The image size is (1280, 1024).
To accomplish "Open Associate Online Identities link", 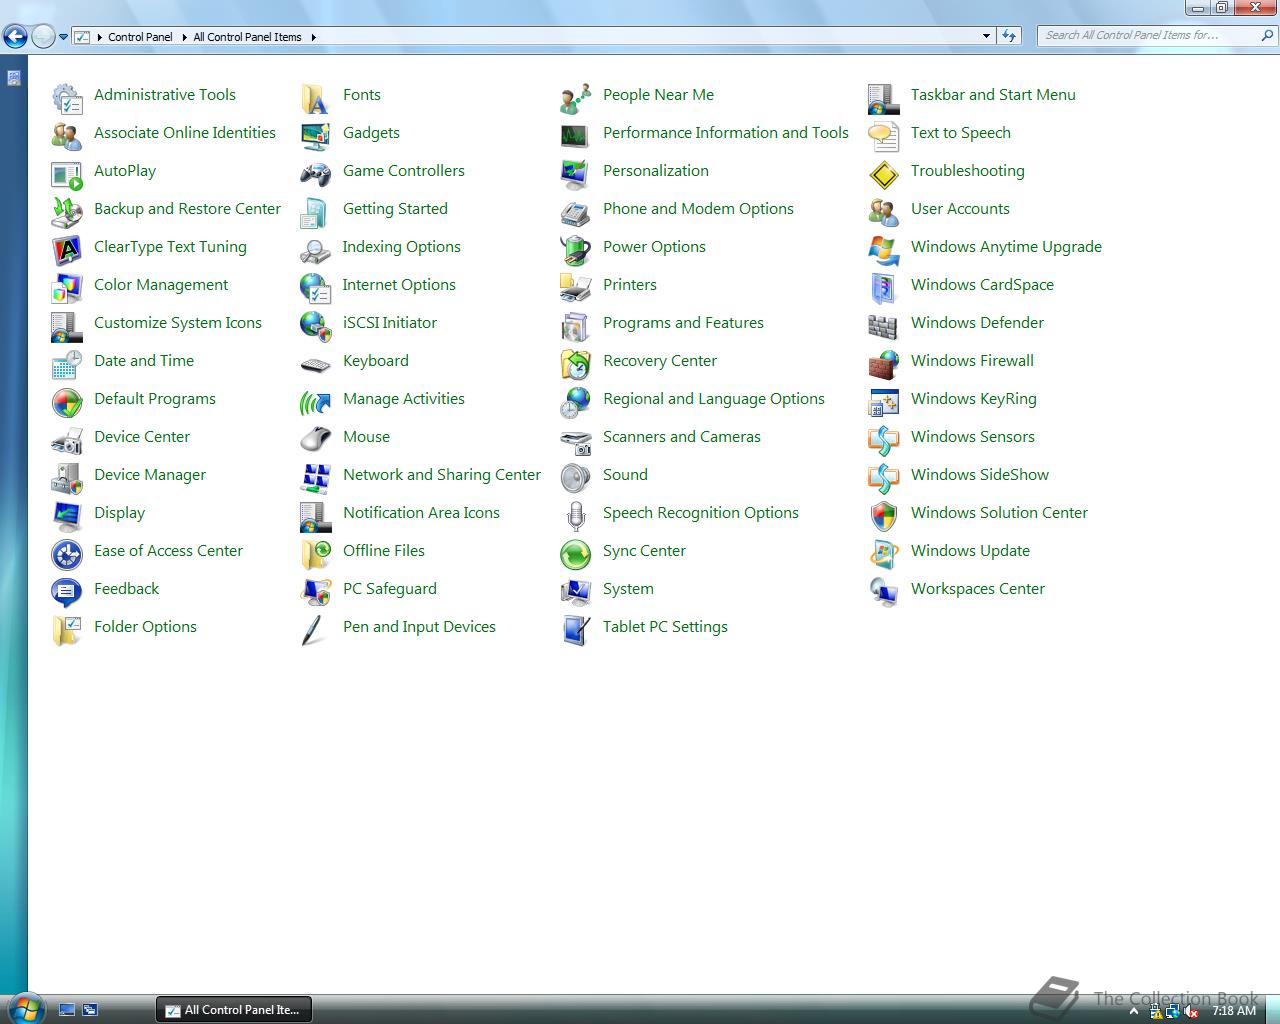I will click(x=185, y=133).
